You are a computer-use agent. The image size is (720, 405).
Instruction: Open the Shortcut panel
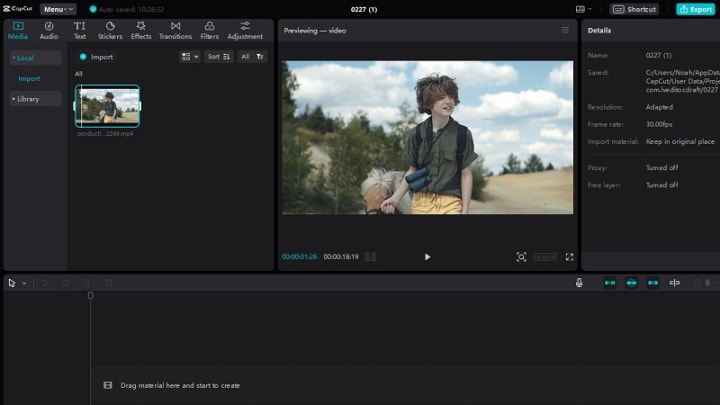click(634, 9)
